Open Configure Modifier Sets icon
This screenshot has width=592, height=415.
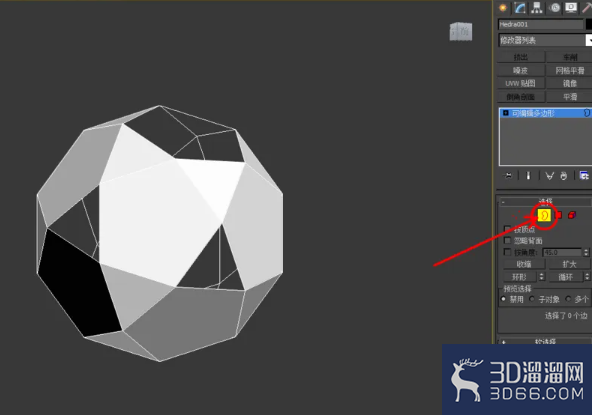pos(584,176)
